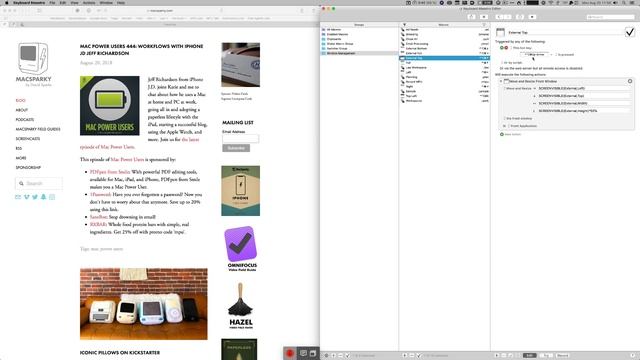The height and width of the screenshot is (360, 640).
Task: Open the Actions menu
Action: point(89,3)
